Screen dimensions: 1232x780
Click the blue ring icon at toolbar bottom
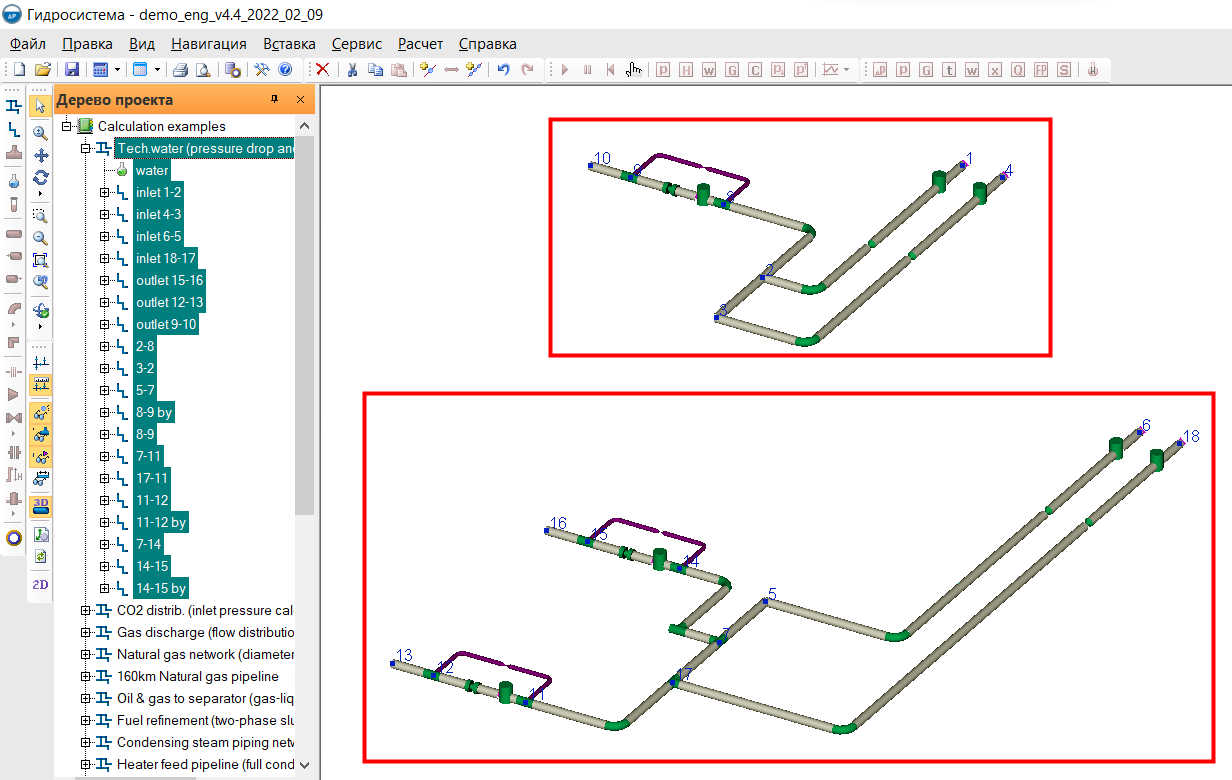pos(14,537)
